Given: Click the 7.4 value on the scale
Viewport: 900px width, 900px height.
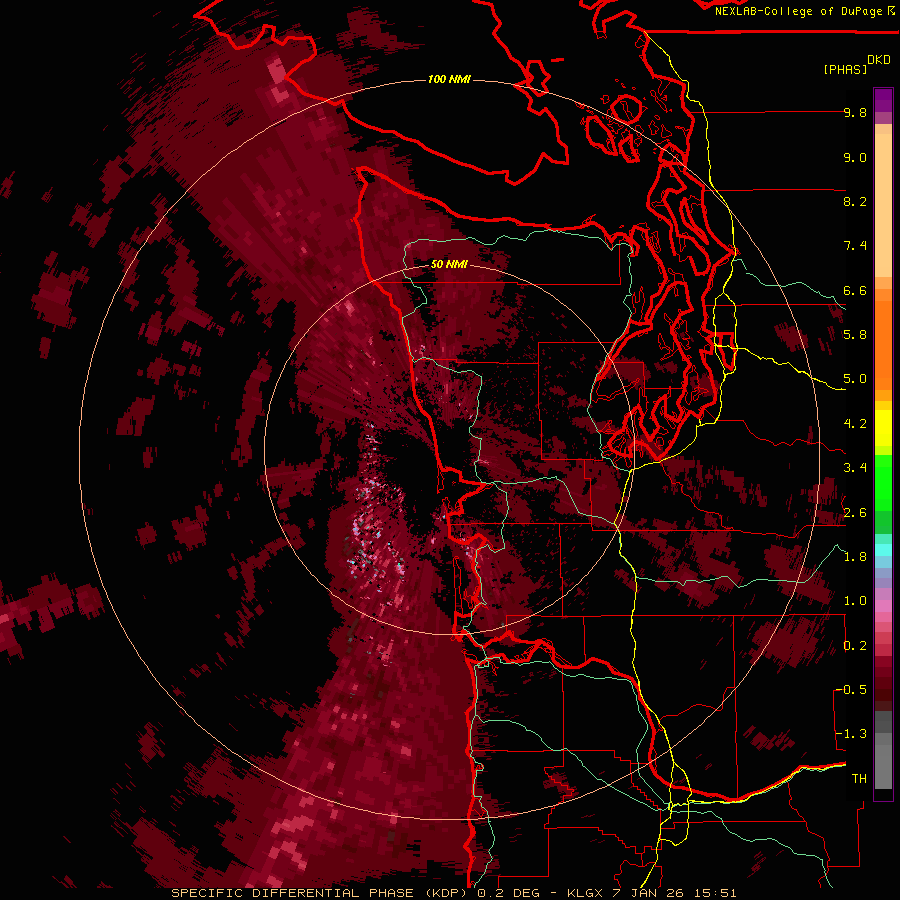Looking at the screenshot, I should [855, 246].
